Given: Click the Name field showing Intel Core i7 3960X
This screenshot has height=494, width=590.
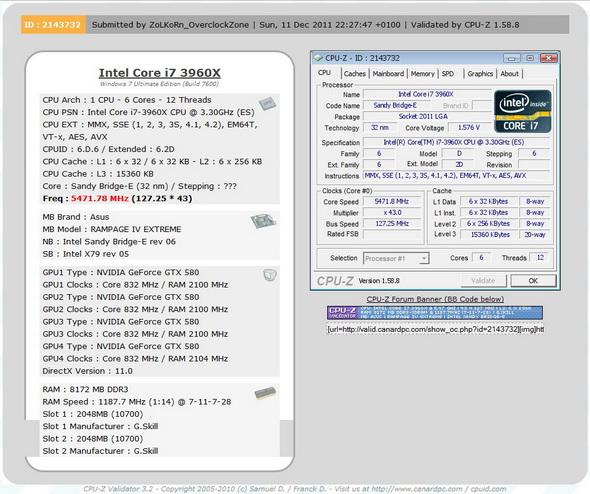Looking at the screenshot, I should click(x=427, y=94).
